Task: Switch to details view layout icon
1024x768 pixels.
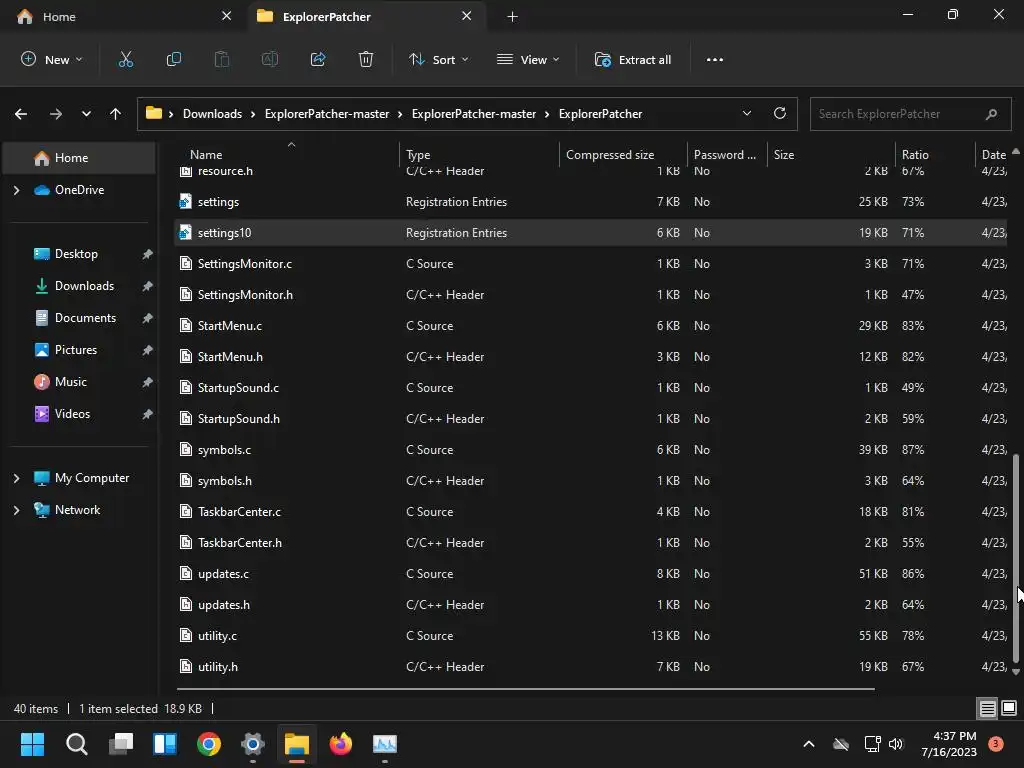Action: point(987,708)
